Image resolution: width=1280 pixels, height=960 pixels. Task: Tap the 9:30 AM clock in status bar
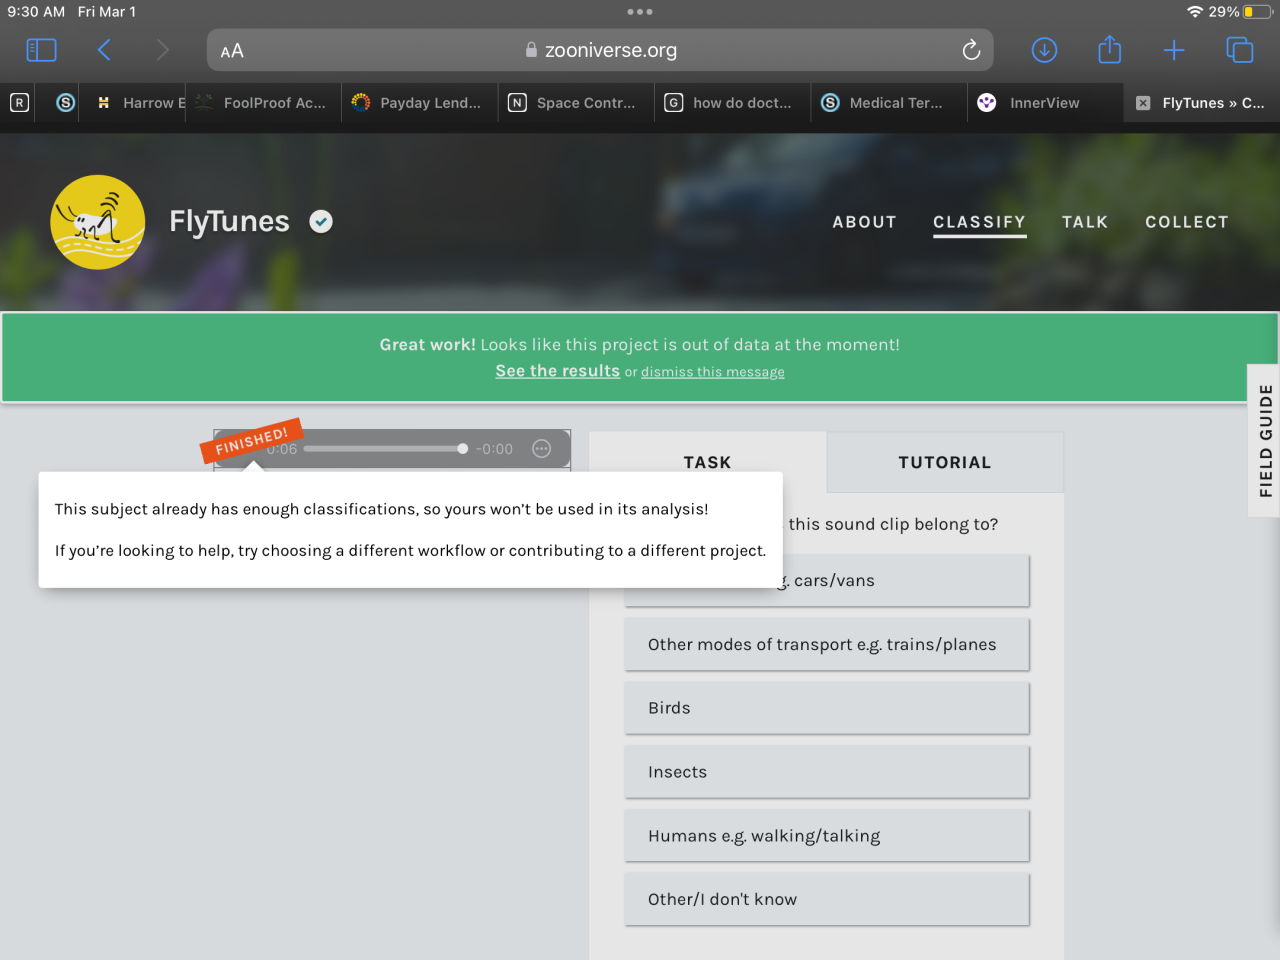36,12
